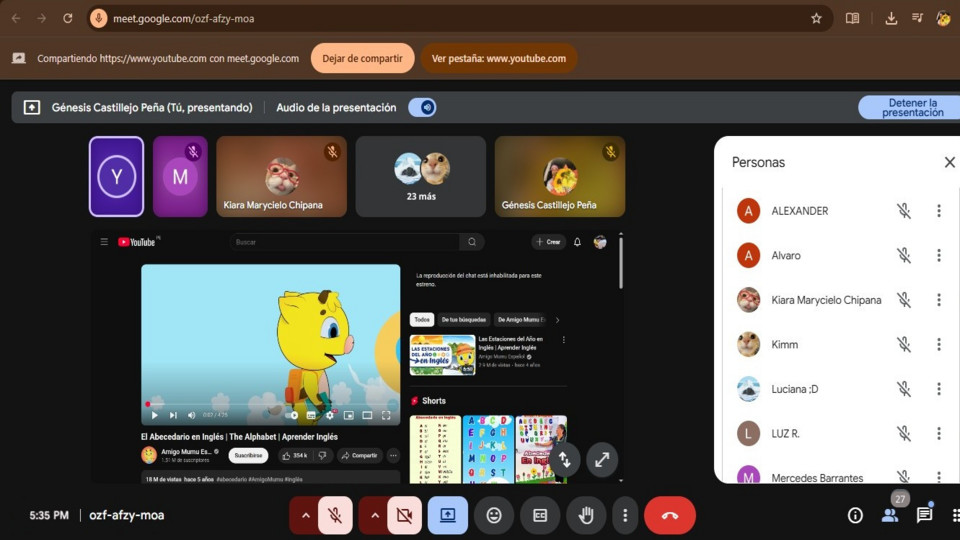
Task: Open meeting details info icon
Action: point(855,515)
